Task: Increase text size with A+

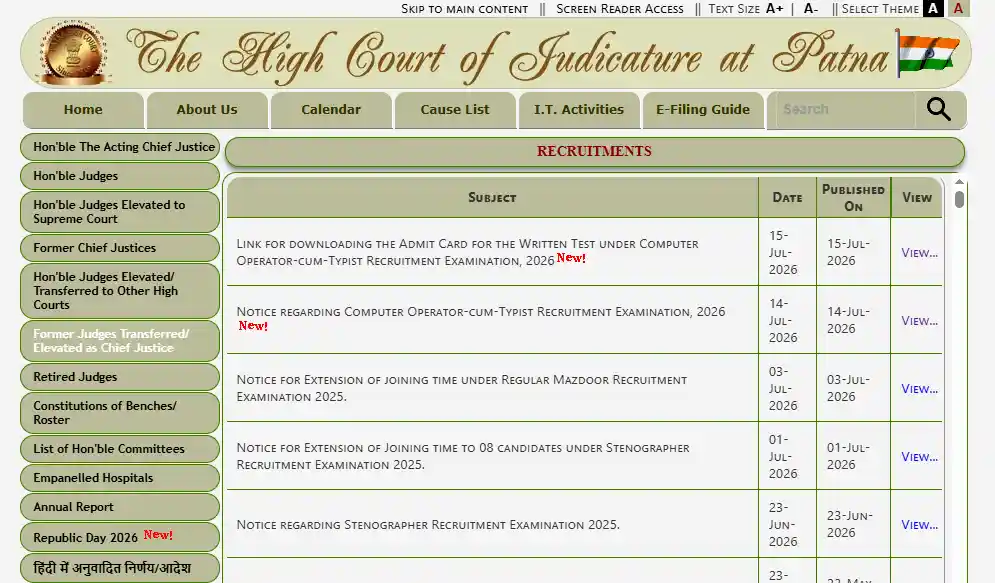Action: pos(774,9)
